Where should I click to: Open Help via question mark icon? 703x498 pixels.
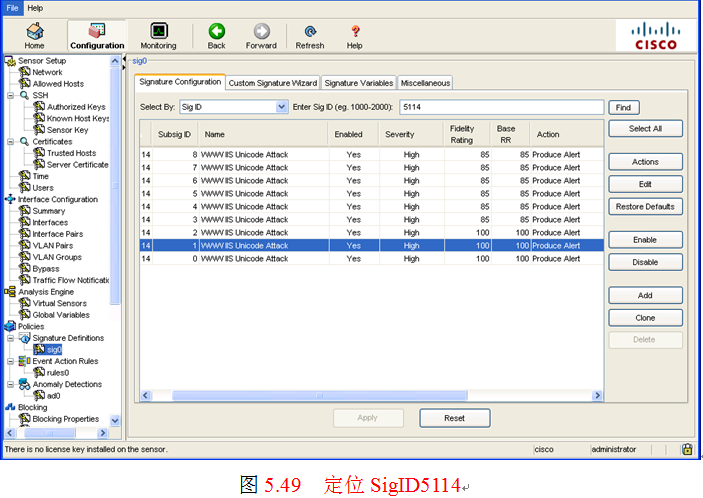pyautogui.click(x=355, y=36)
